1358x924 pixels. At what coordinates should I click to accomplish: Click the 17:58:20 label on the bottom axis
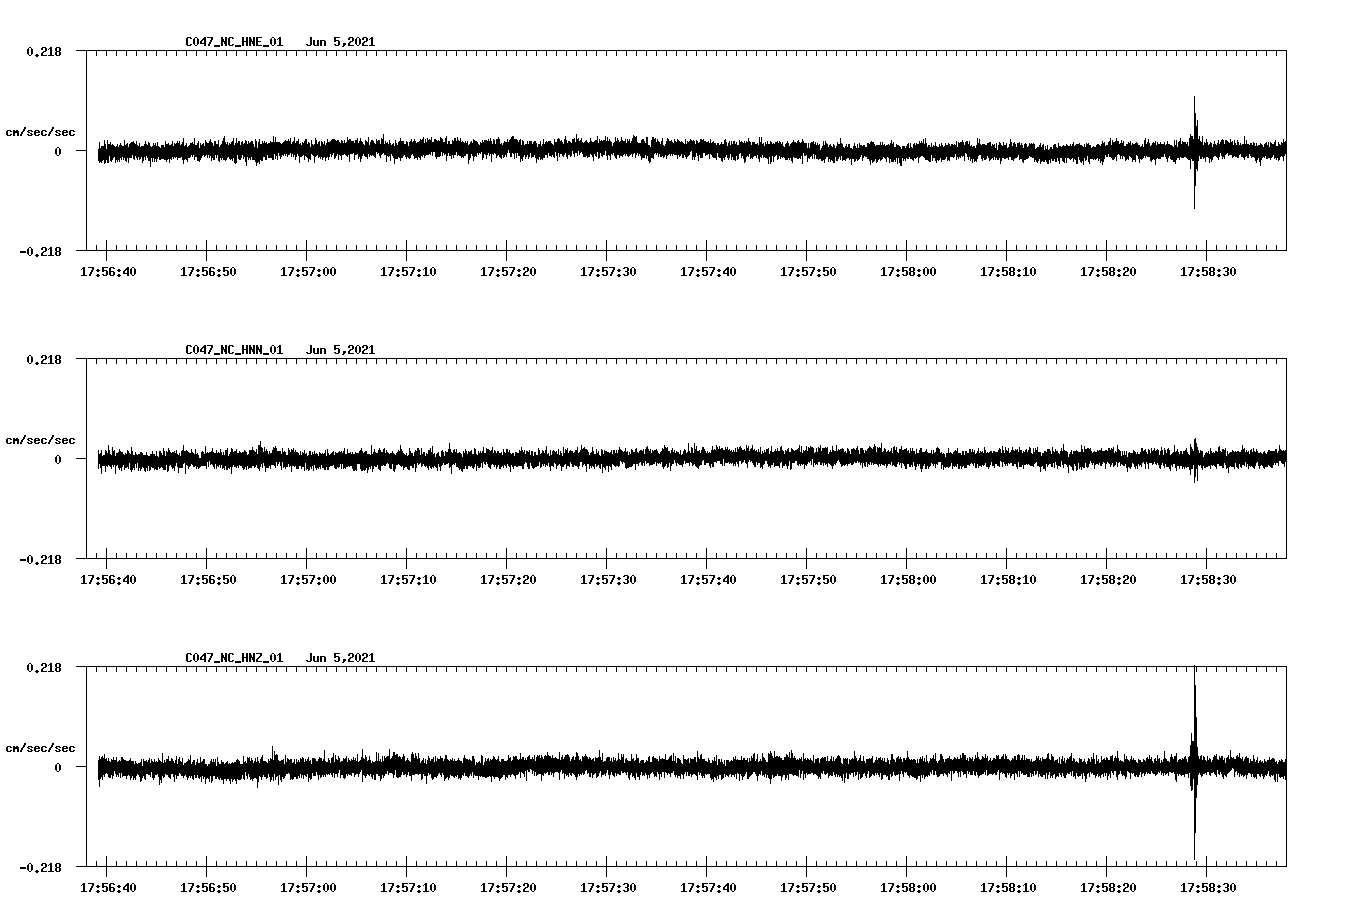1110,885
